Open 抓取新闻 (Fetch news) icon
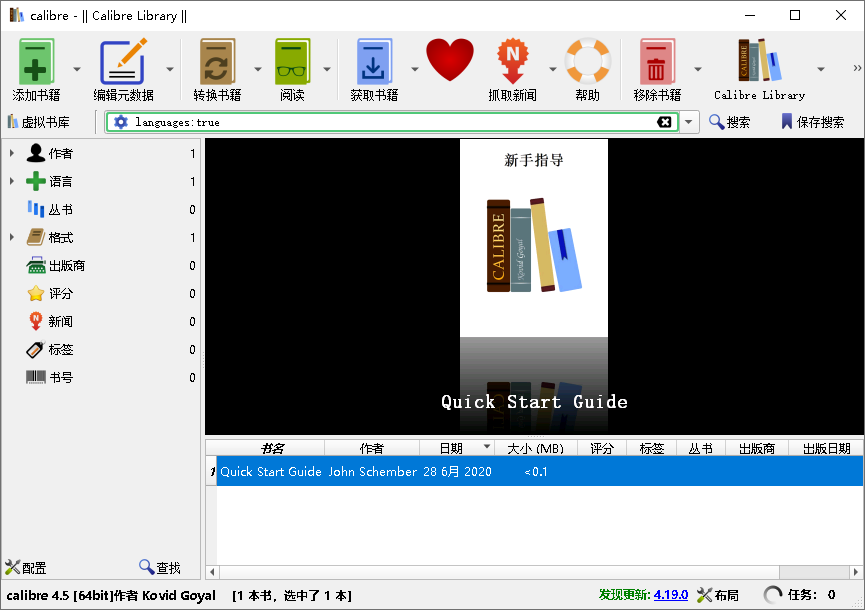Screen dimensions: 865x610 [512, 62]
